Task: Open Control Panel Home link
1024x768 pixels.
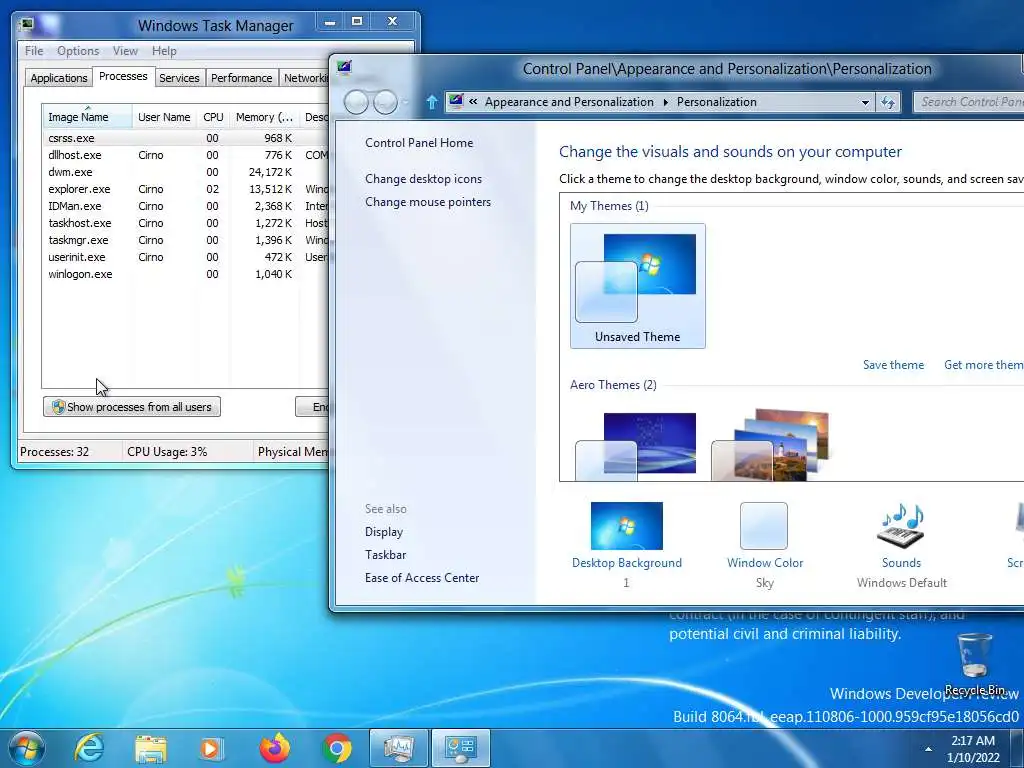Action: (x=419, y=142)
